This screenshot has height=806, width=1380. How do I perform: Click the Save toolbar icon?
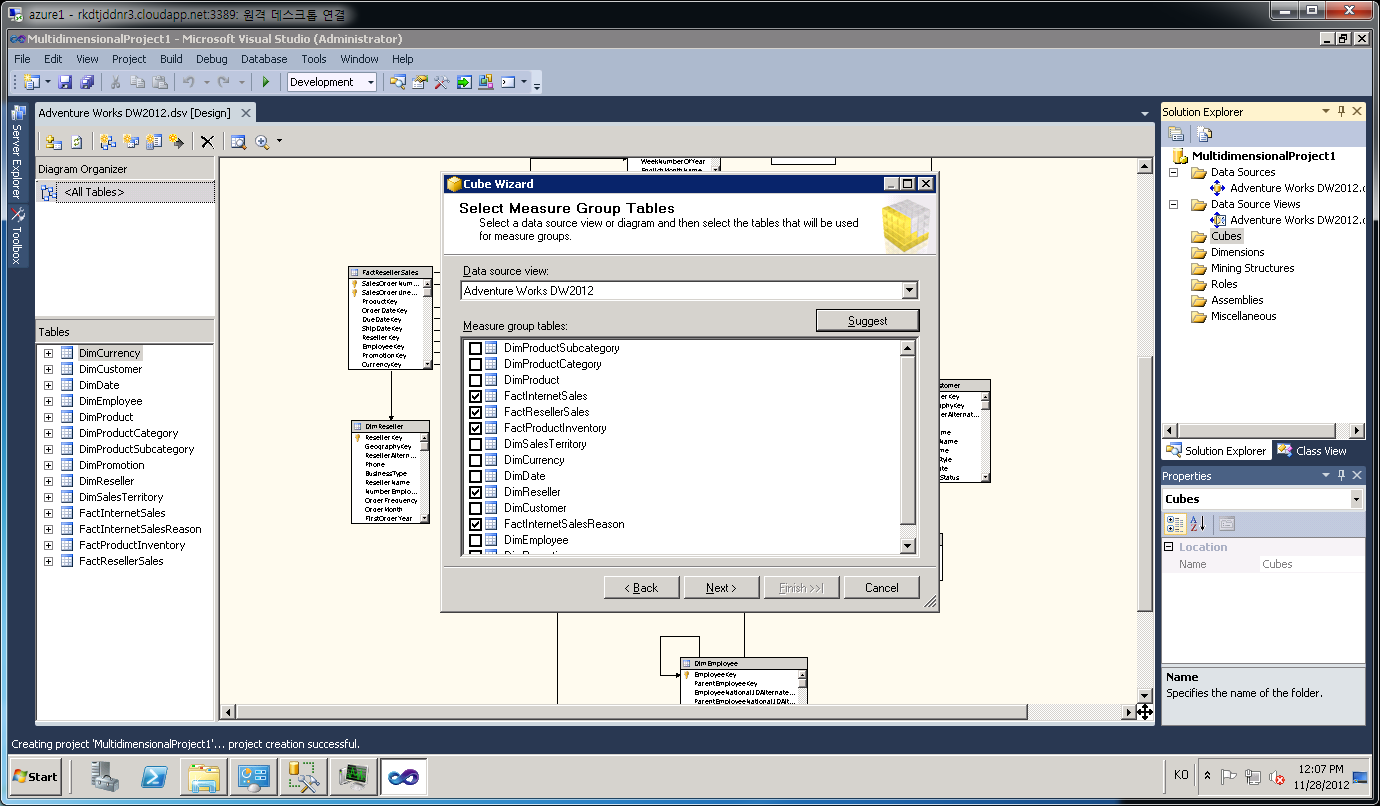65,82
